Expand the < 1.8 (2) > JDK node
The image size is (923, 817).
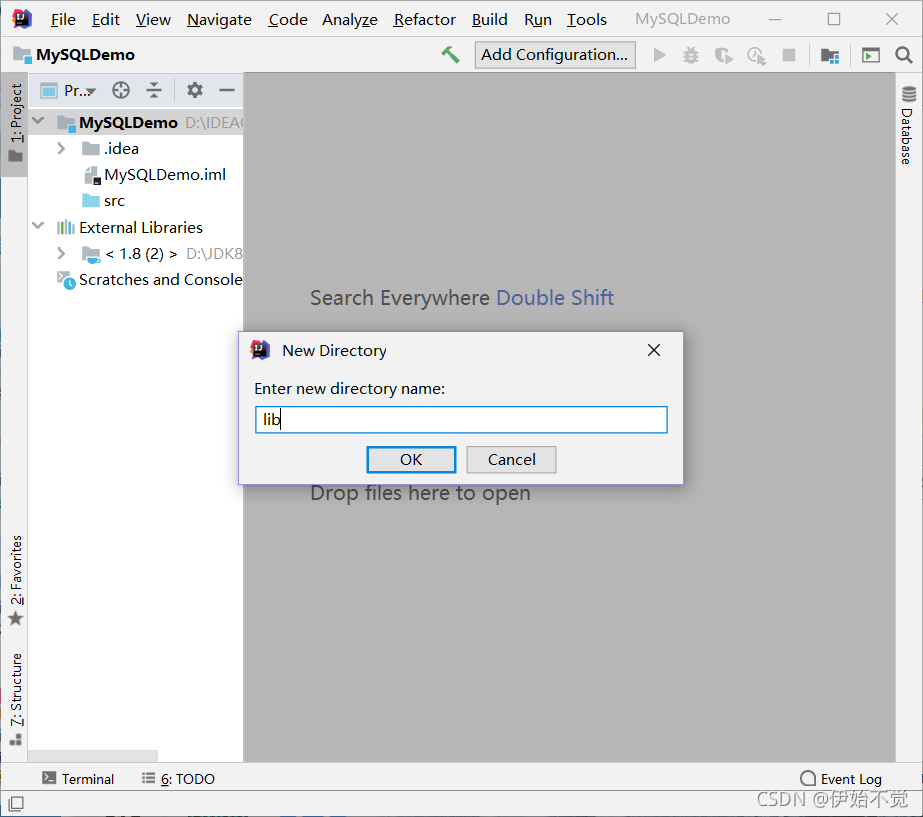click(61, 253)
